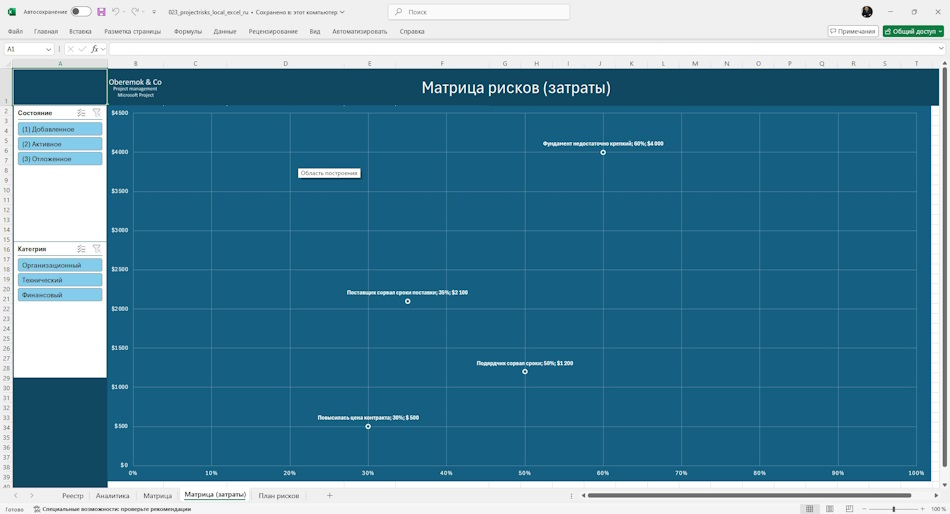Click the purple Save disk icon
The height and width of the screenshot is (514, 950).
click(101, 12)
